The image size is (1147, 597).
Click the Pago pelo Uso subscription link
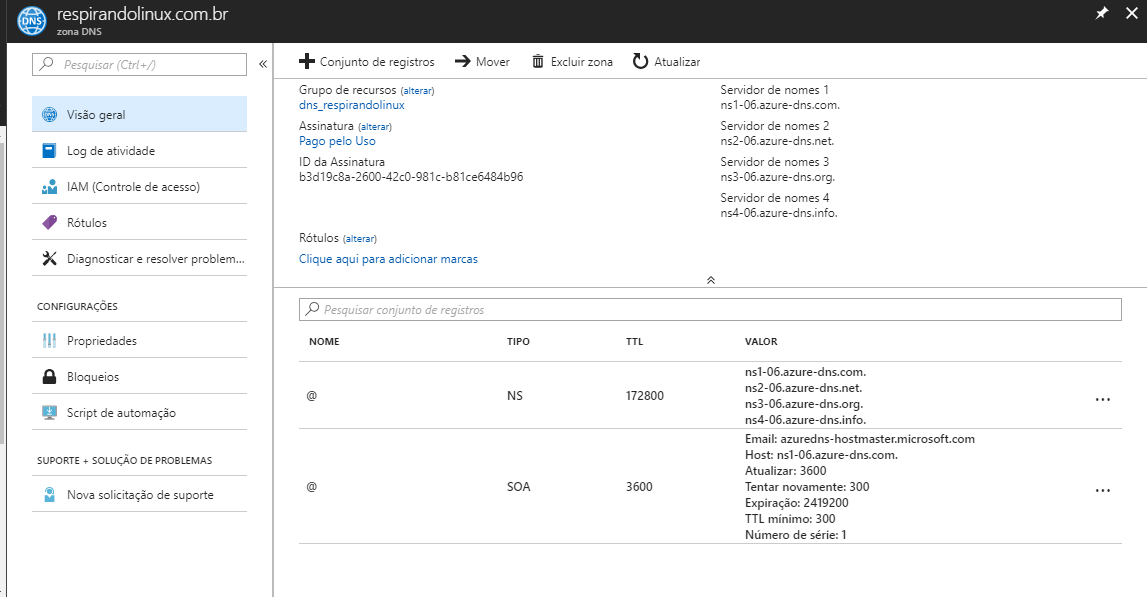[337, 141]
